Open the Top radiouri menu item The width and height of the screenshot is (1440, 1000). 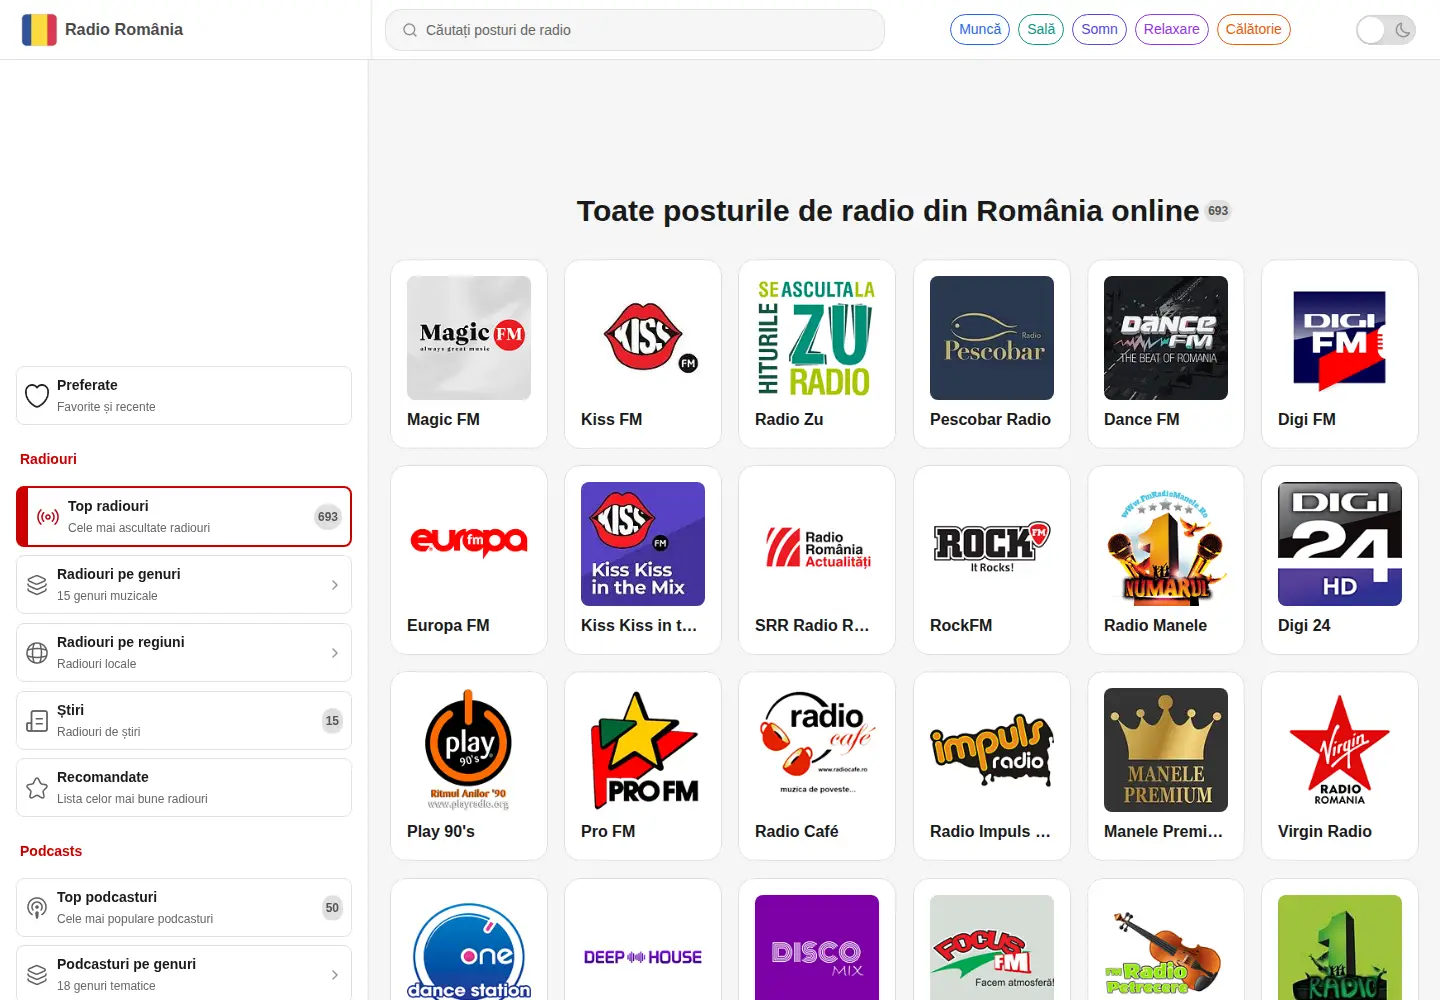pyautogui.click(x=184, y=517)
